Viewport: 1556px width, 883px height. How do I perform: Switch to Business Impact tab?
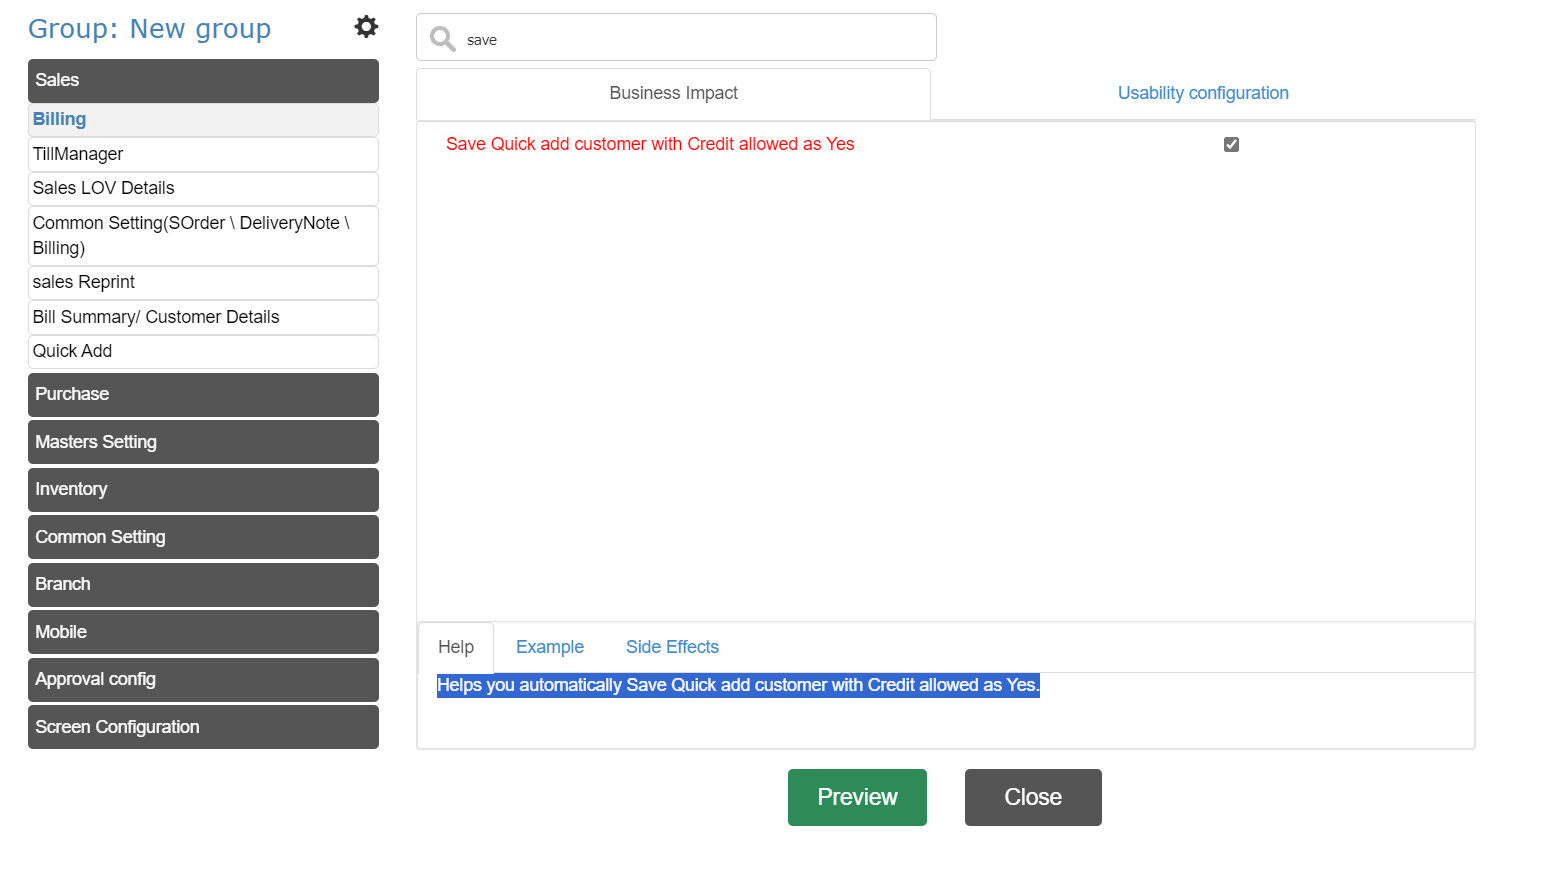[x=673, y=93]
